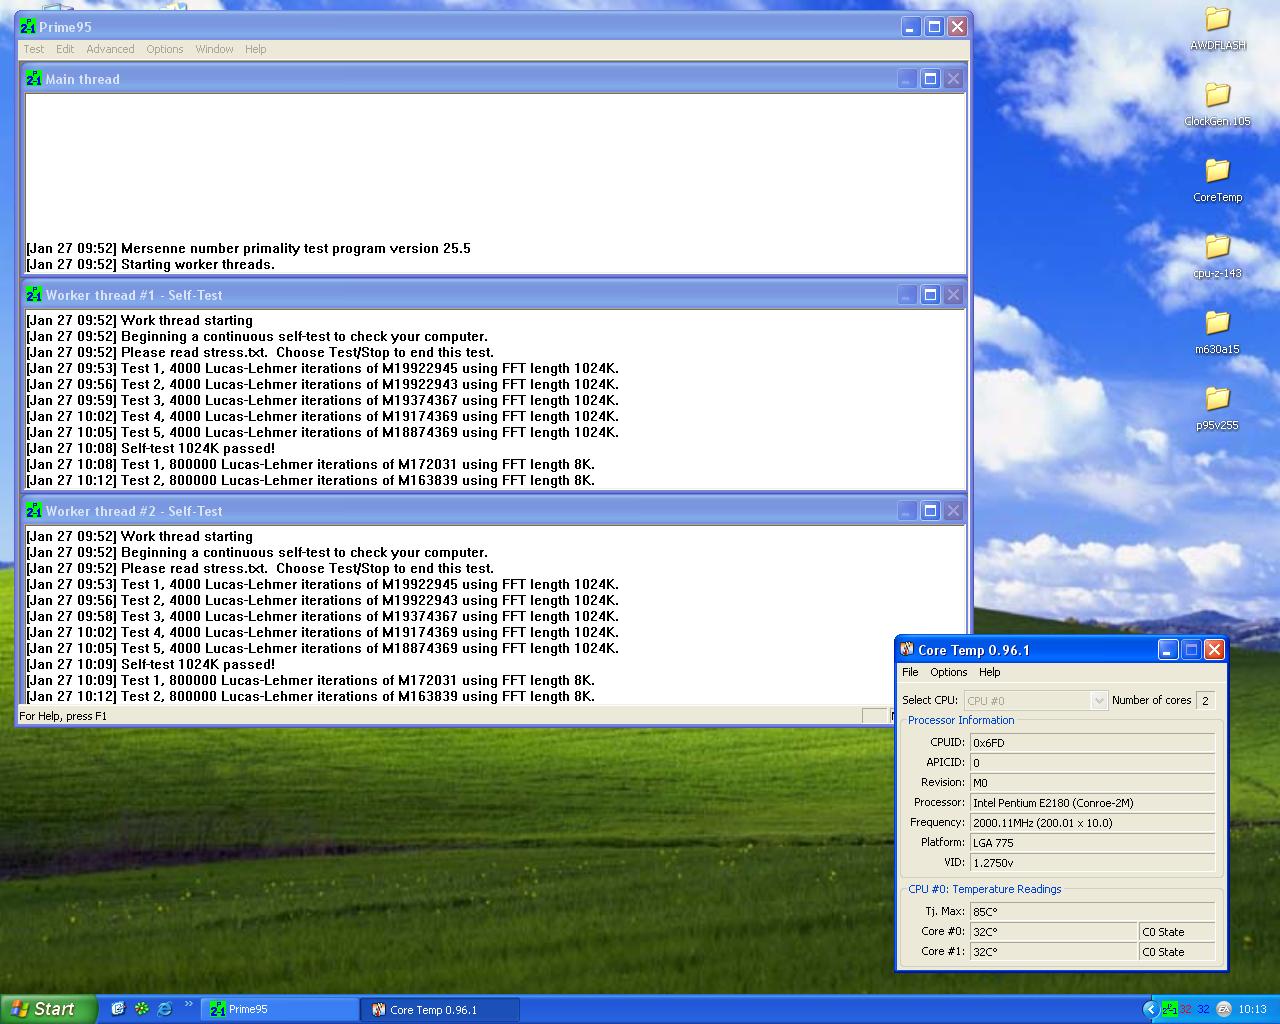Open the Options menu in Prime95
The image size is (1280, 1024).
tap(165, 49)
